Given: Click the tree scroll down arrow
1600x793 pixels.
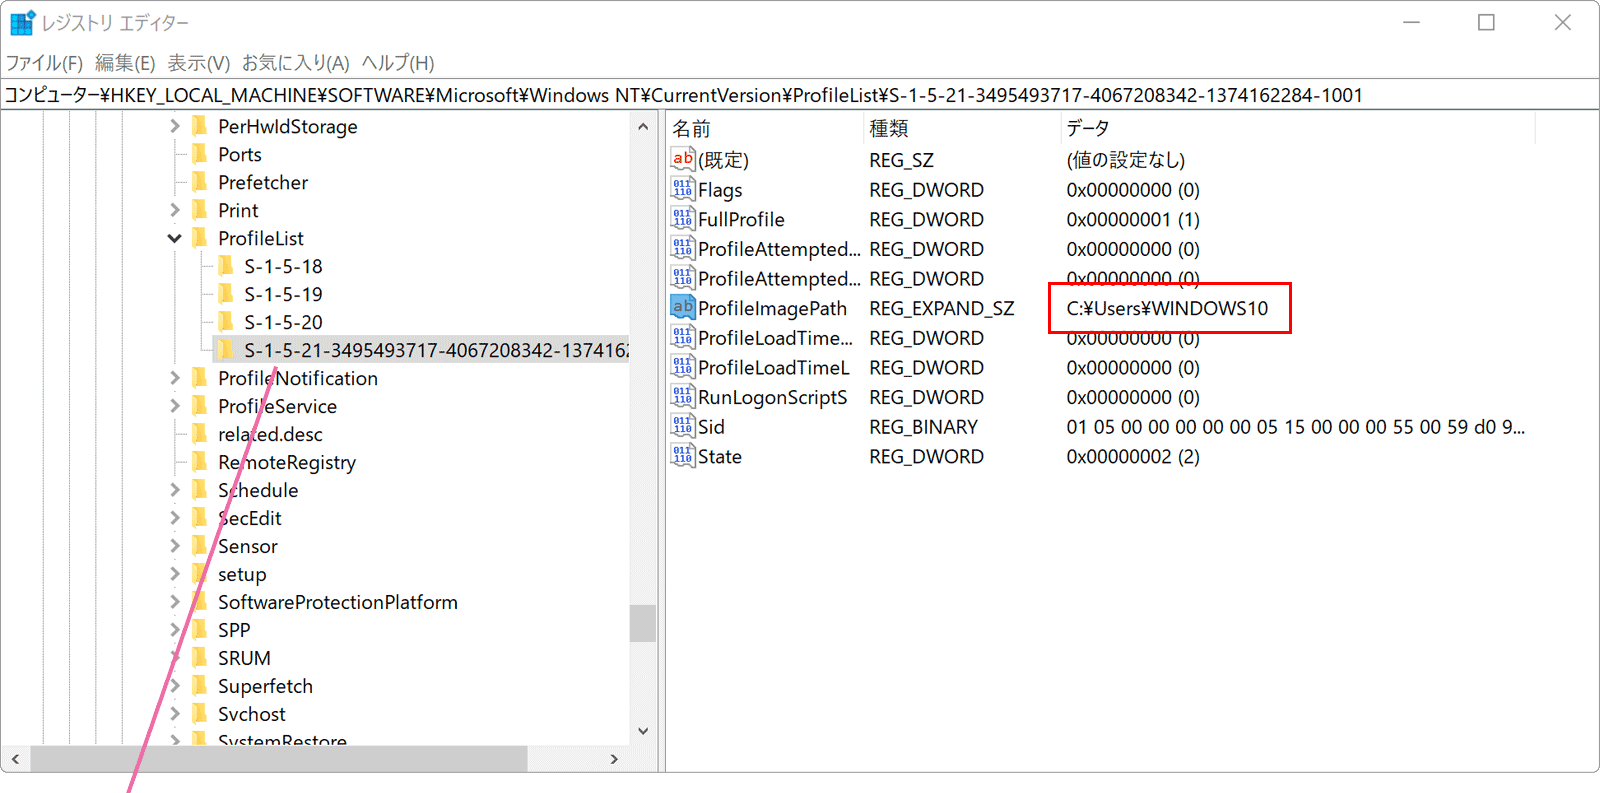Looking at the screenshot, I should [x=643, y=731].
